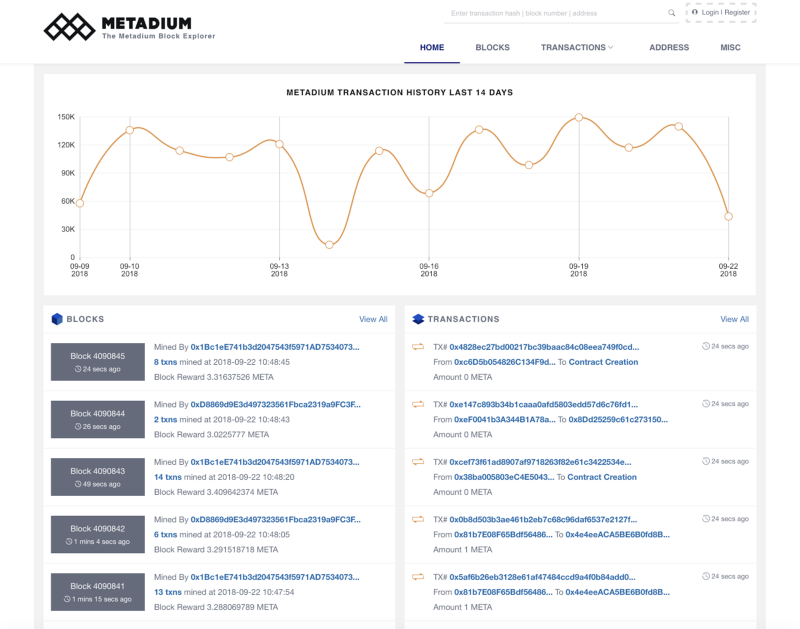Screen dimensions: 800x629
Task: Click transfer arrows icon for TX 0xe147c893
Action: [x=418, y=405]
